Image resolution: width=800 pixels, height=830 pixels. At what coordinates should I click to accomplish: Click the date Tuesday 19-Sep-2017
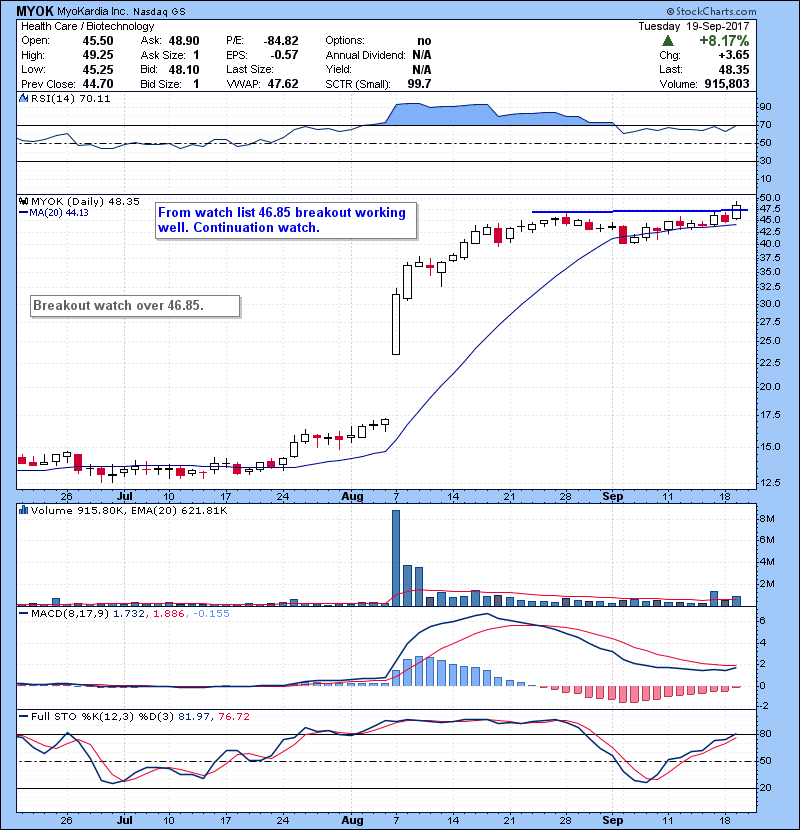(x=694, y=26)
